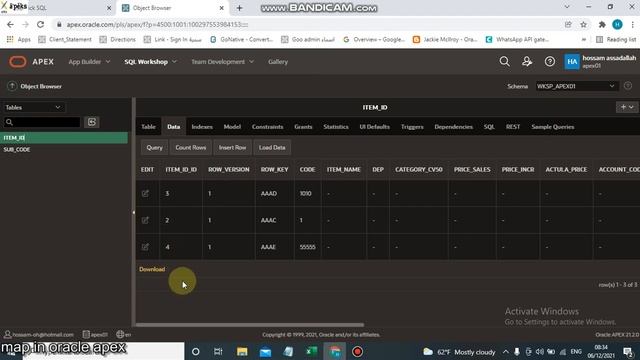Switch to the Table tab
This screenshot has width=640, height=360.
pos(148,127)
